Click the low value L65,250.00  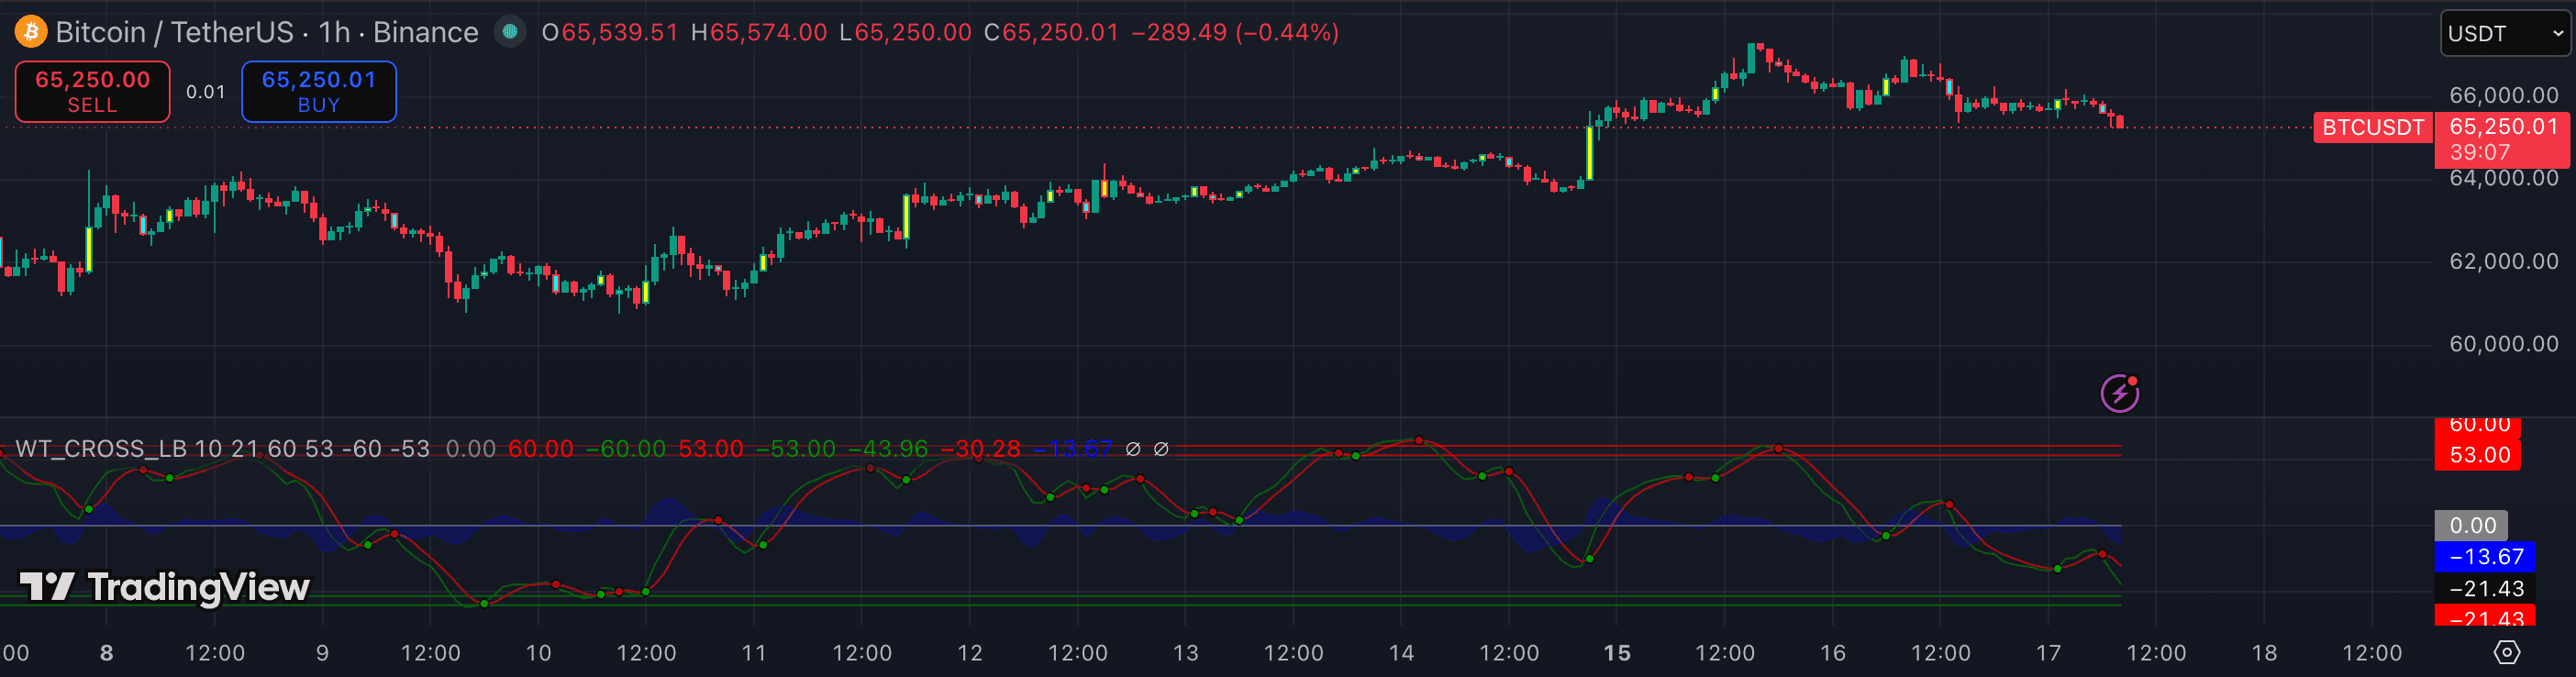905,32
